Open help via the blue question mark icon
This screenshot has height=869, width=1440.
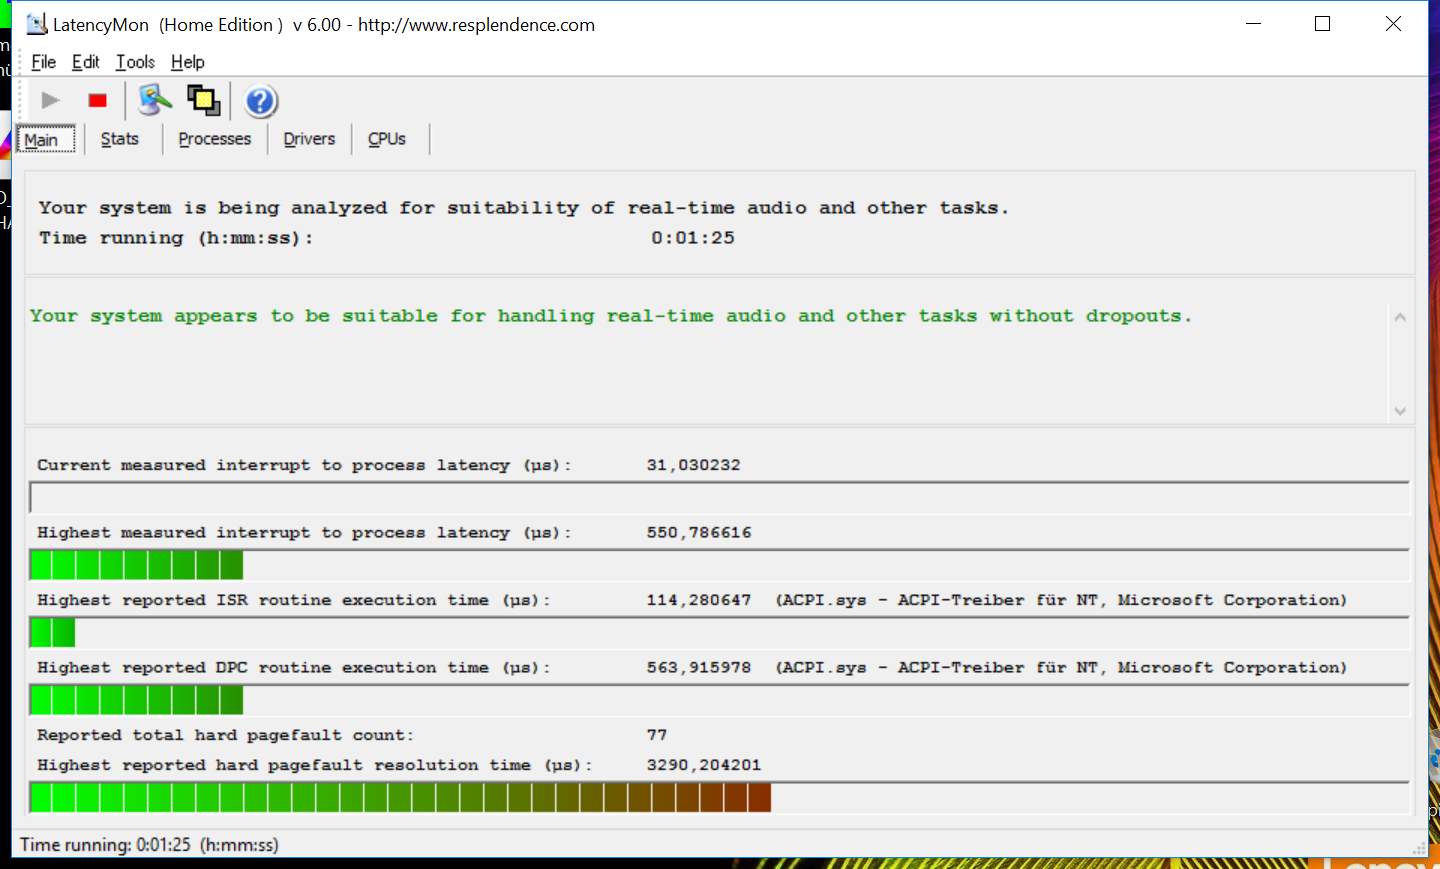261,101
